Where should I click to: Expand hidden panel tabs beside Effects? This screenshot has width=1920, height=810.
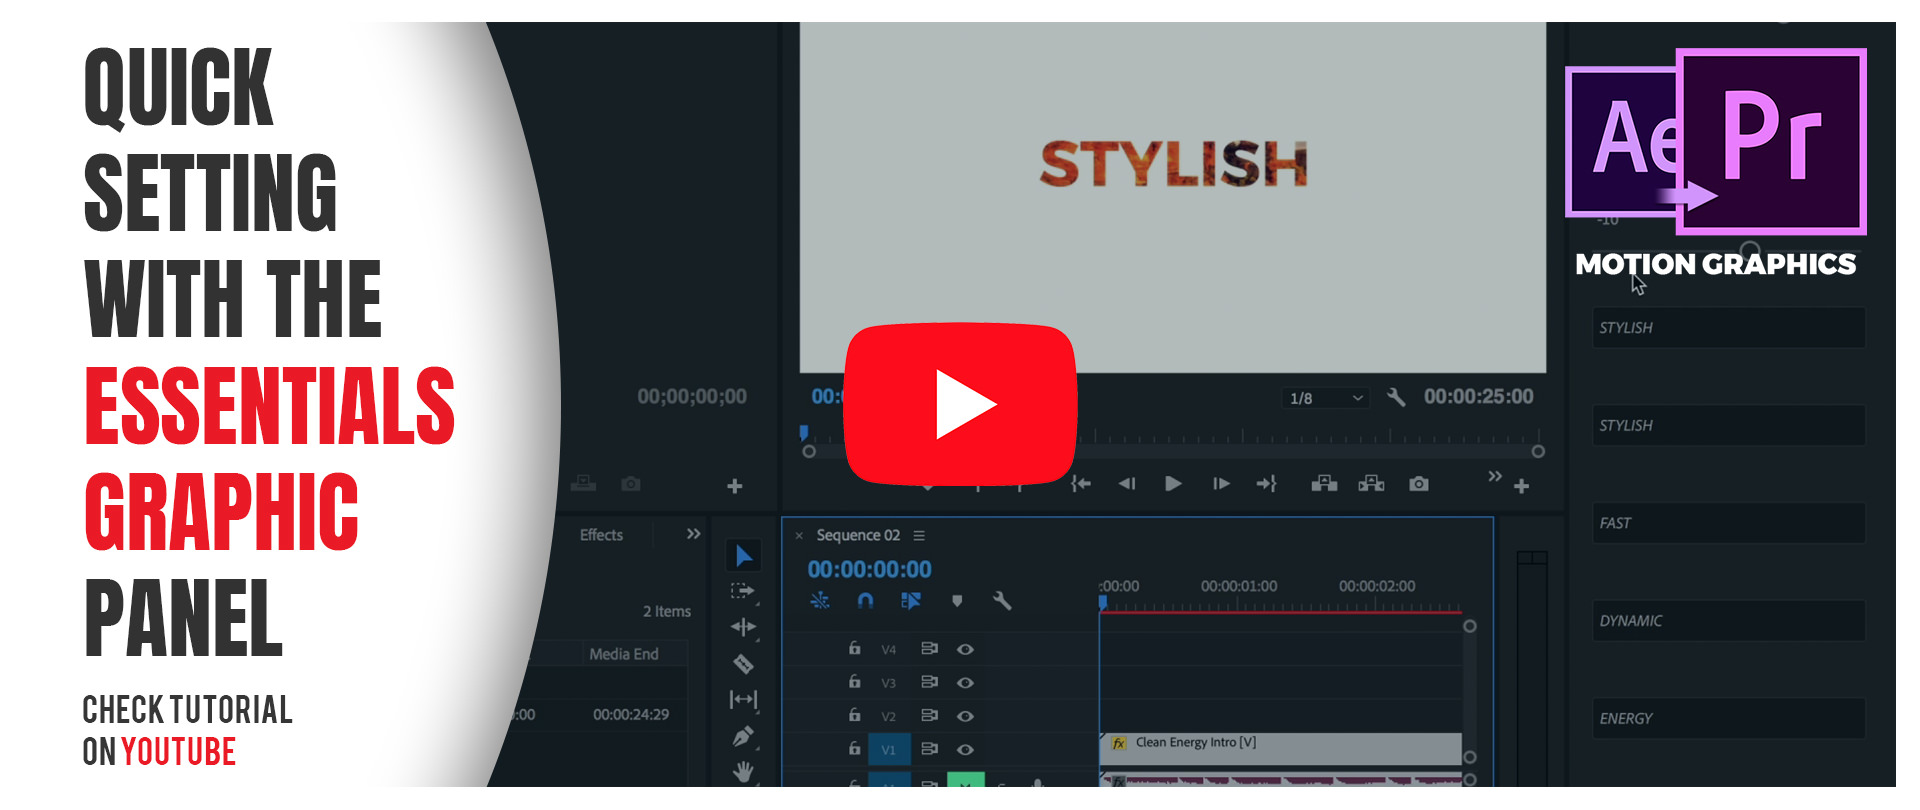coord(693,534)
